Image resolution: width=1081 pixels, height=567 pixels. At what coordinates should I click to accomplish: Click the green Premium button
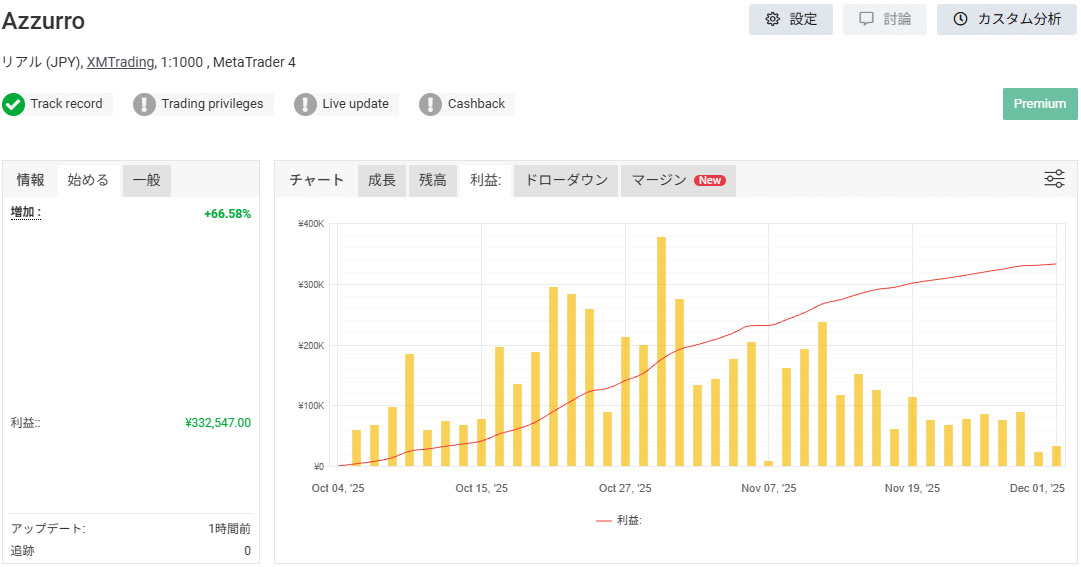click(x=1040, y=104)
